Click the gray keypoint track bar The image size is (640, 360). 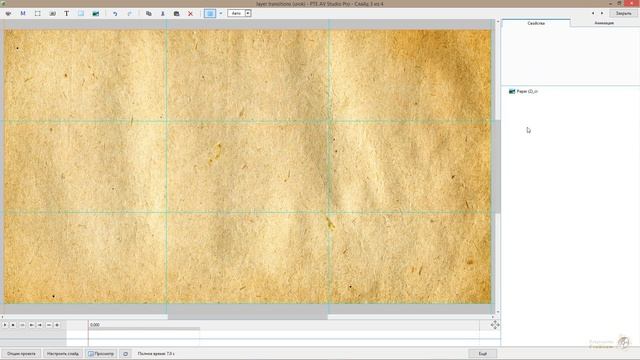(x=144, y=329)
